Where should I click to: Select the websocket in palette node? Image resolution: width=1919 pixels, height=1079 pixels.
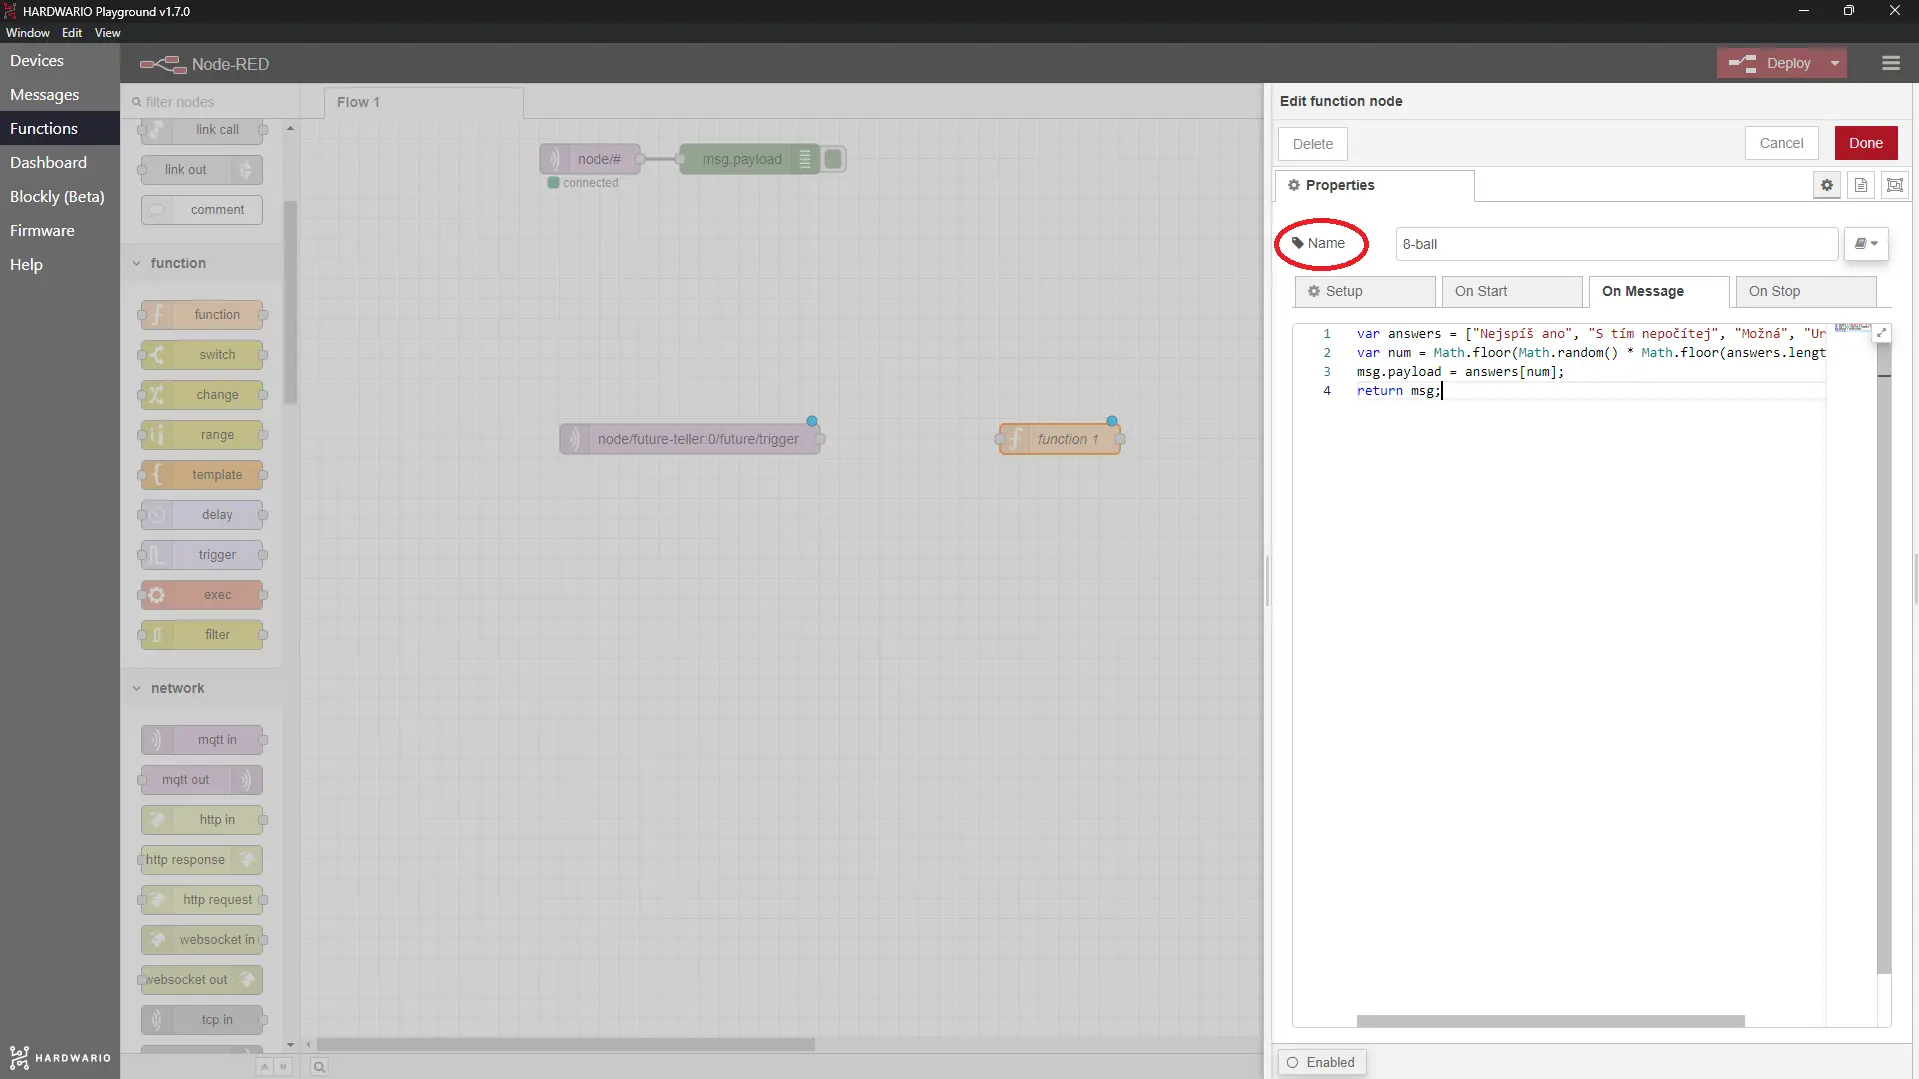pyautogui.click(x=202, y=940)
